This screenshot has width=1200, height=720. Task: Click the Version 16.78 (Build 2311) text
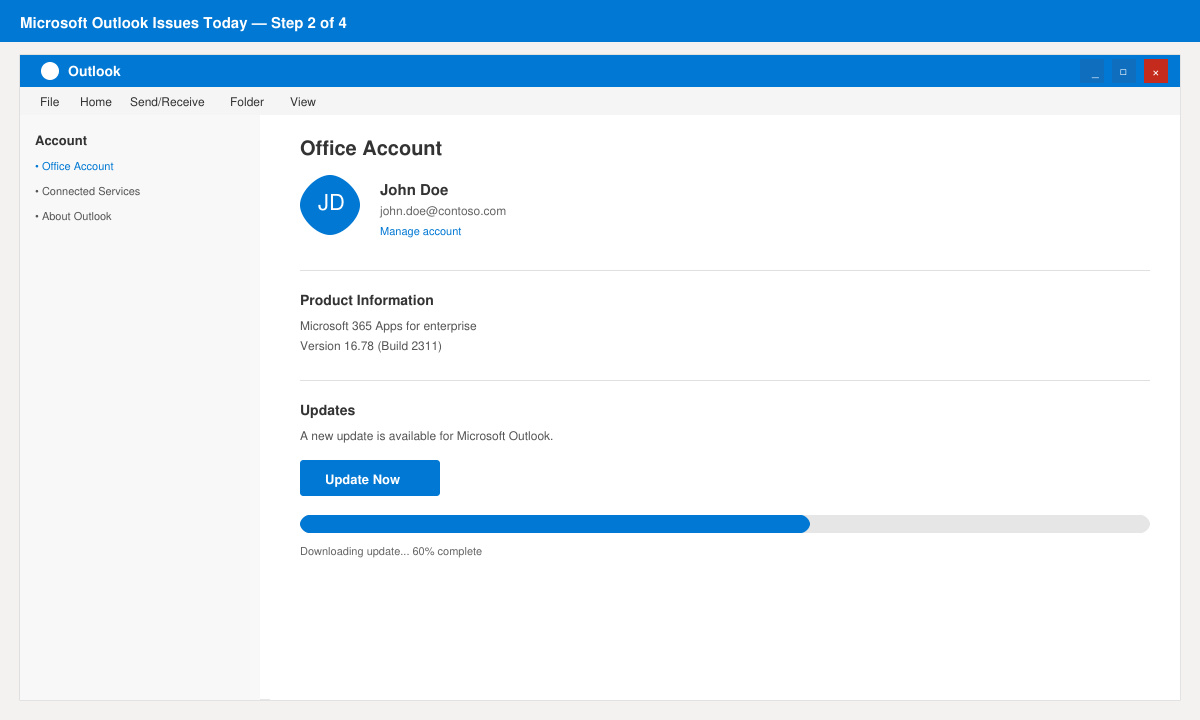371,346
